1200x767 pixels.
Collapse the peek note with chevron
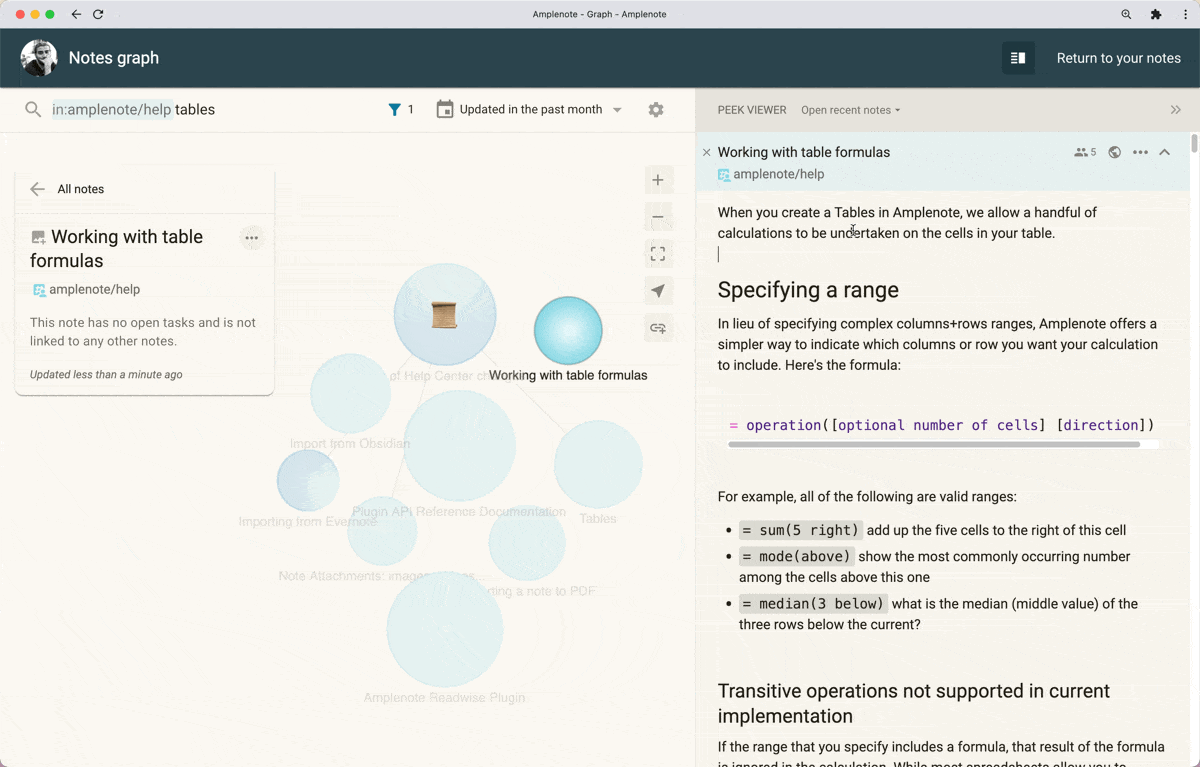coord(1165,153)
